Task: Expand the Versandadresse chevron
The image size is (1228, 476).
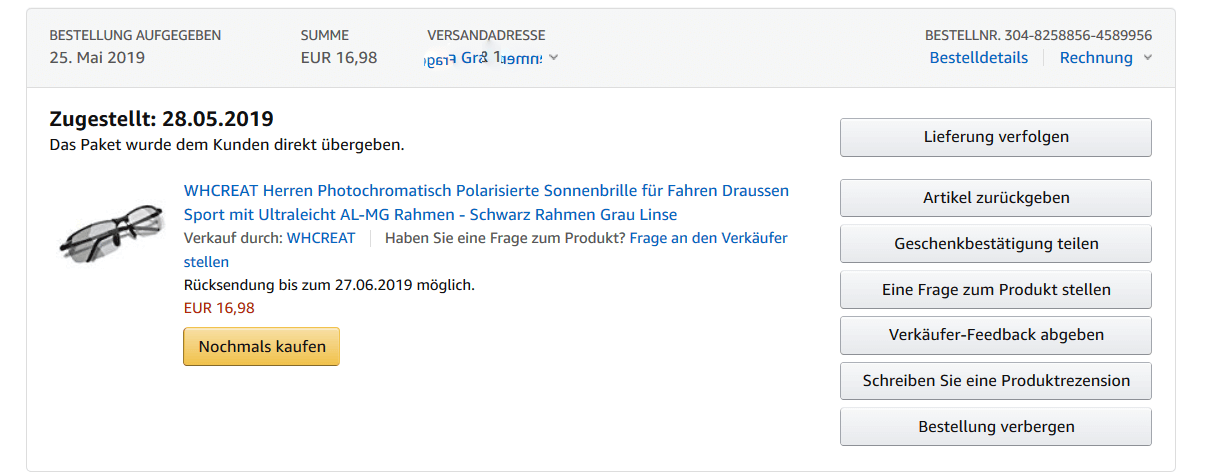Action: [554, 58]
